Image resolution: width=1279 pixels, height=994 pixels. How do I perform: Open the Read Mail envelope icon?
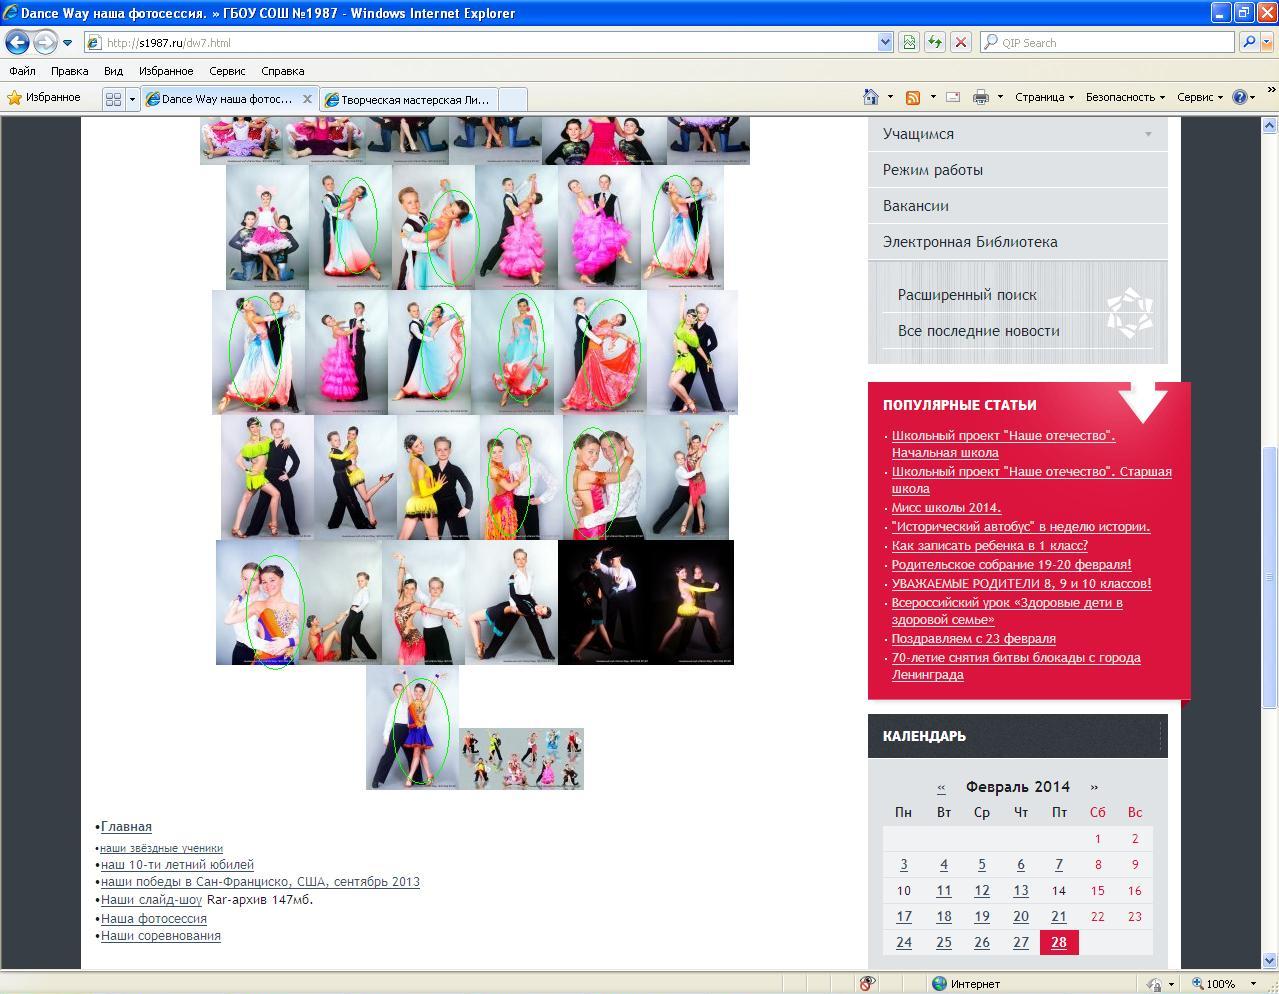pyautogui.click(x=953, y=97)
